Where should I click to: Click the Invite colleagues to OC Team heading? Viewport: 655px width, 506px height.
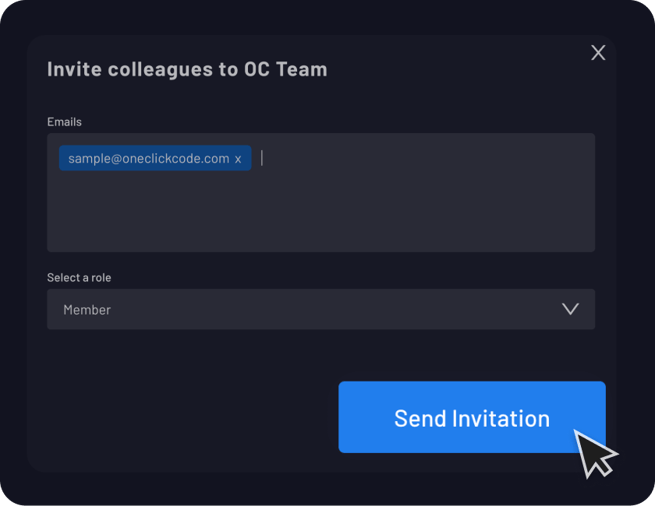pos(187,69)
